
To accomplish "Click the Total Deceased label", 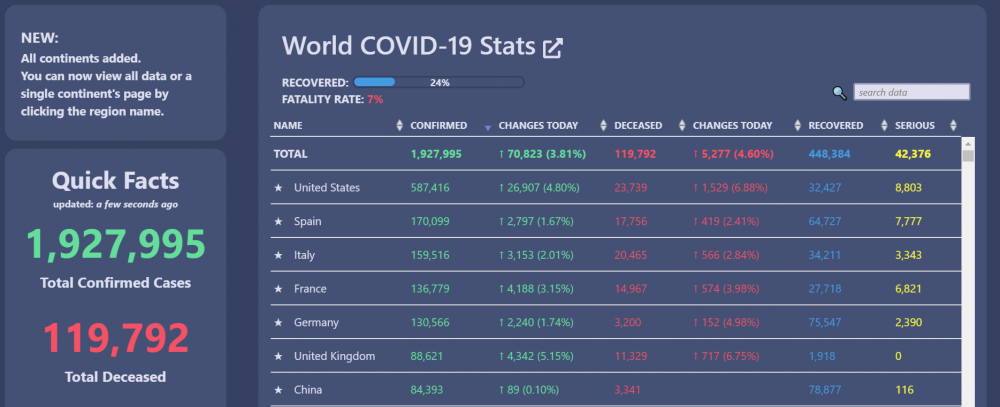I will pos(115,377).
